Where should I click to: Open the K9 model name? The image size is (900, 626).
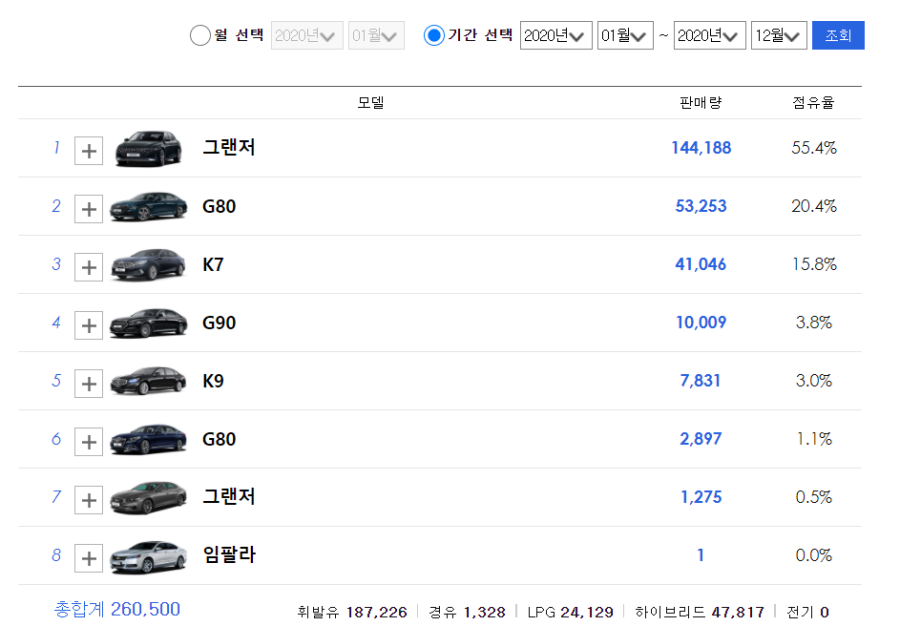coord(213,381)
